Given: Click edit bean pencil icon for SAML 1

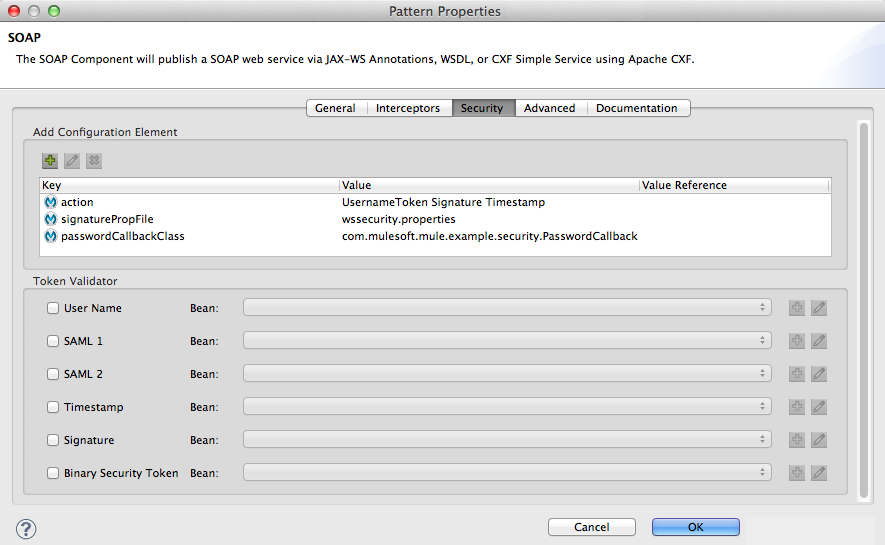Looking at the screenshot, I should click(x=819, y=341).
